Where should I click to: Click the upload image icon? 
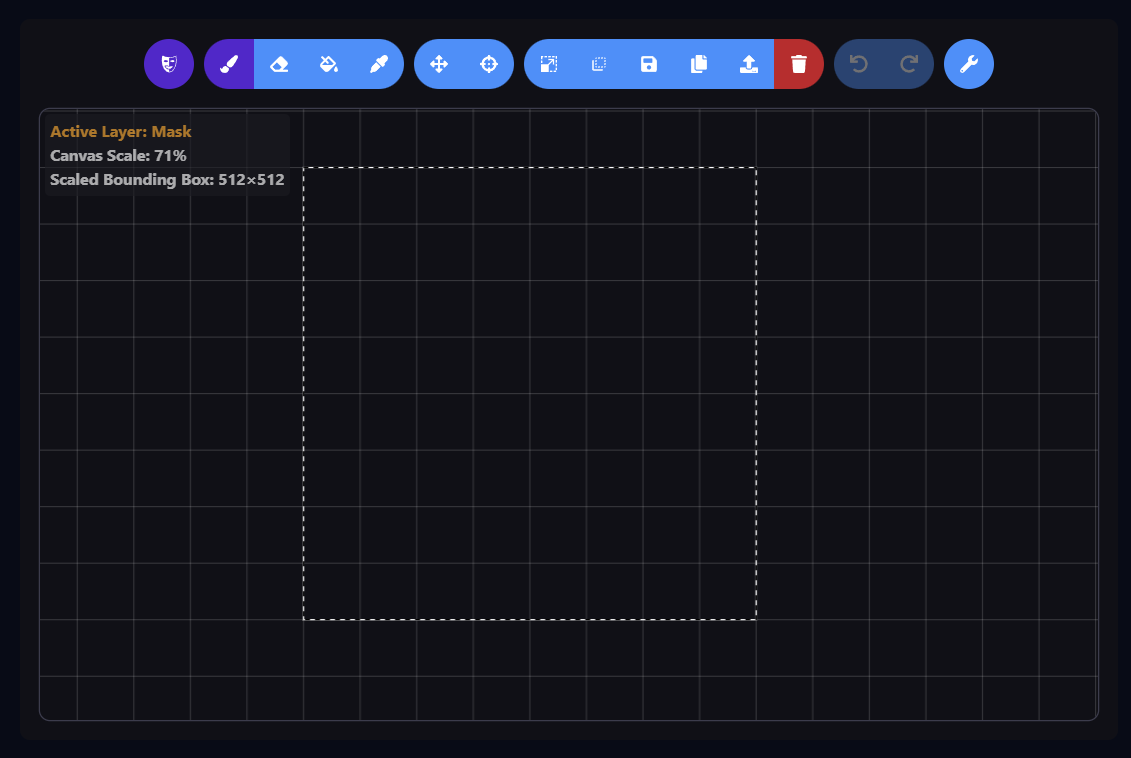[749, 64]
